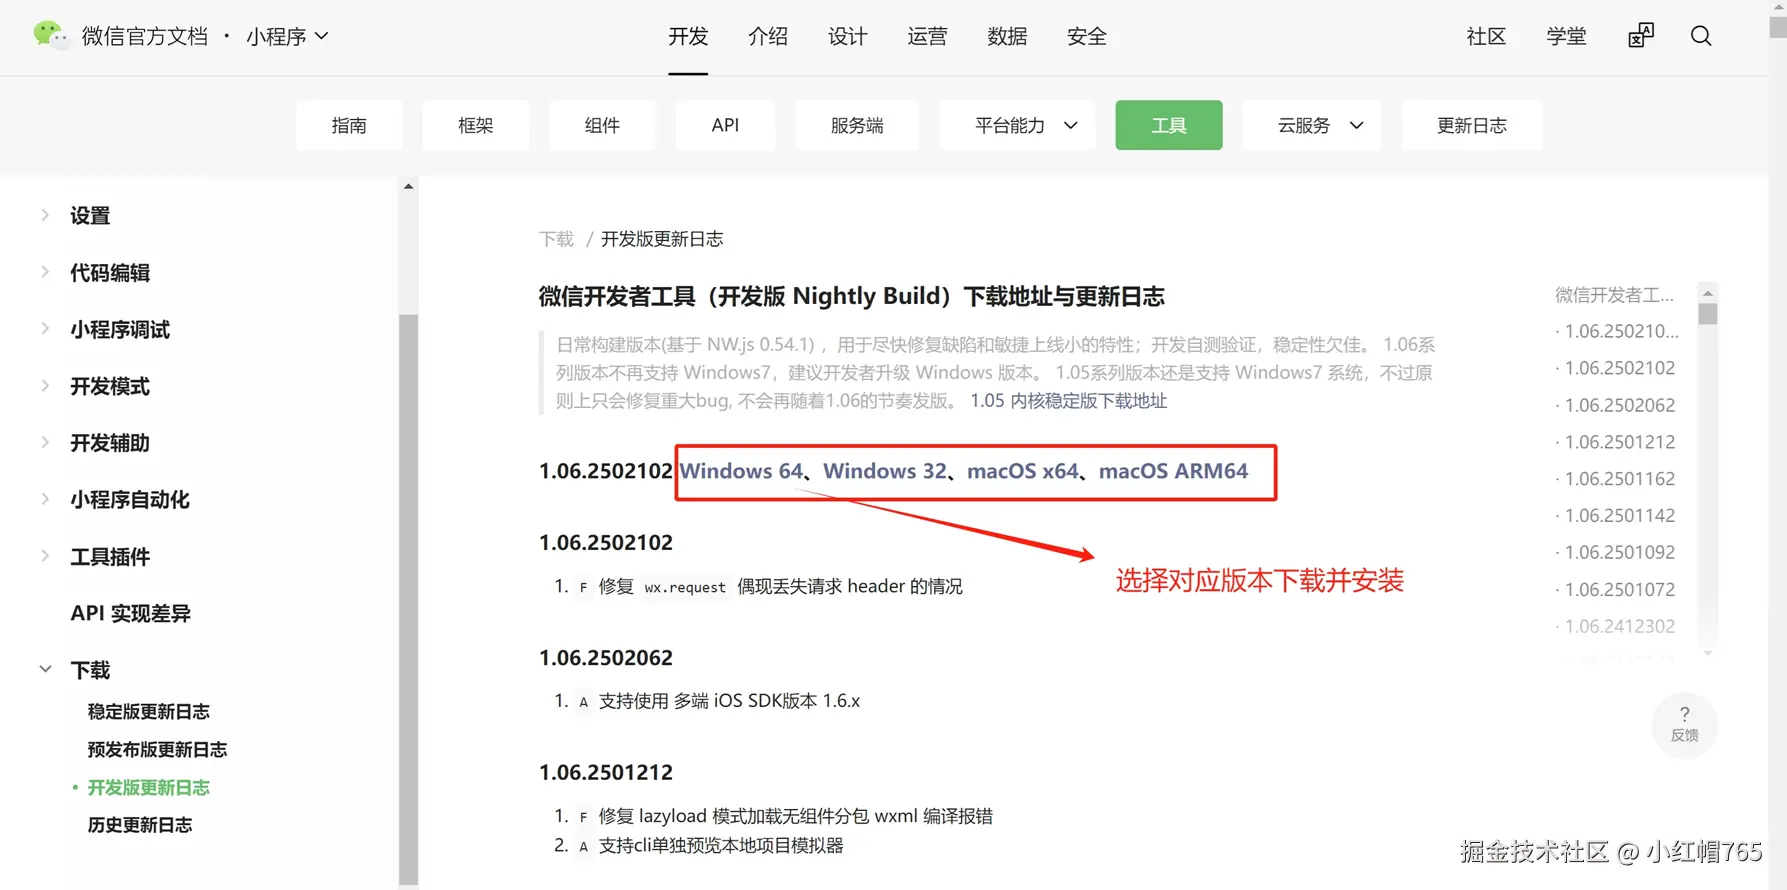This screenshot has height=890, width=1787.
Task: Switch to the 开发 top tab
Action: coord(688,37)
